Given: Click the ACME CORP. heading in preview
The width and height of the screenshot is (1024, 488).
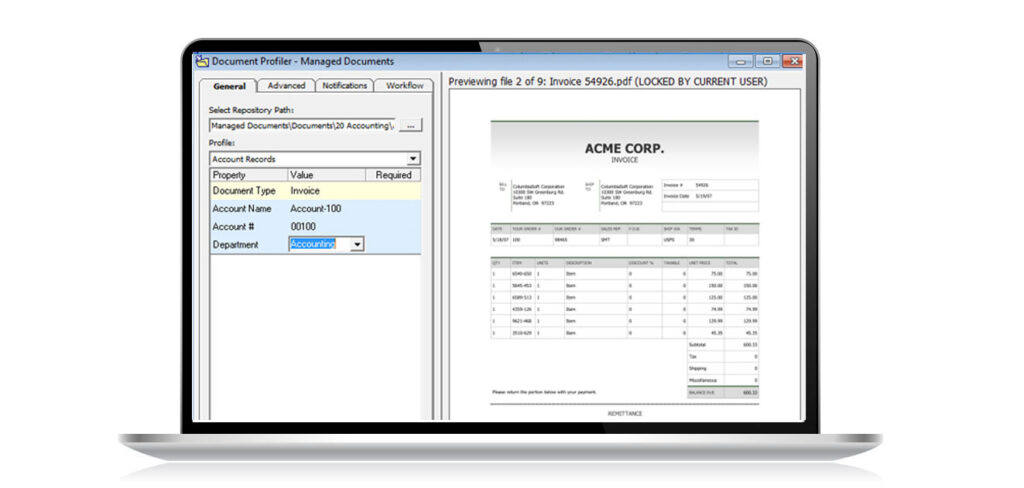Looking at the screenshot, I should coord(624,148).
